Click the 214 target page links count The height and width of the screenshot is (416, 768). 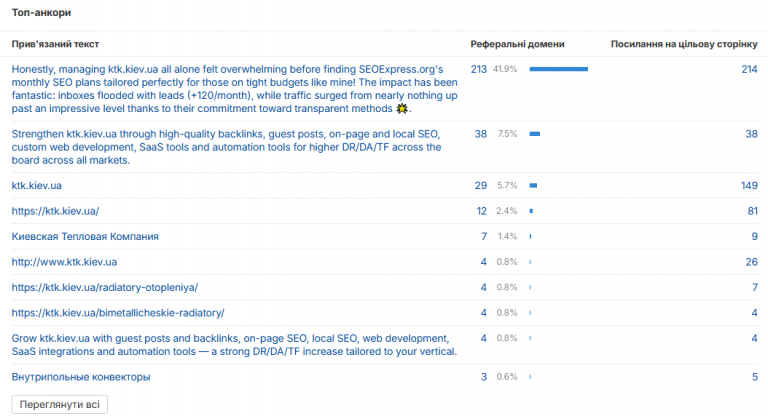749,69
